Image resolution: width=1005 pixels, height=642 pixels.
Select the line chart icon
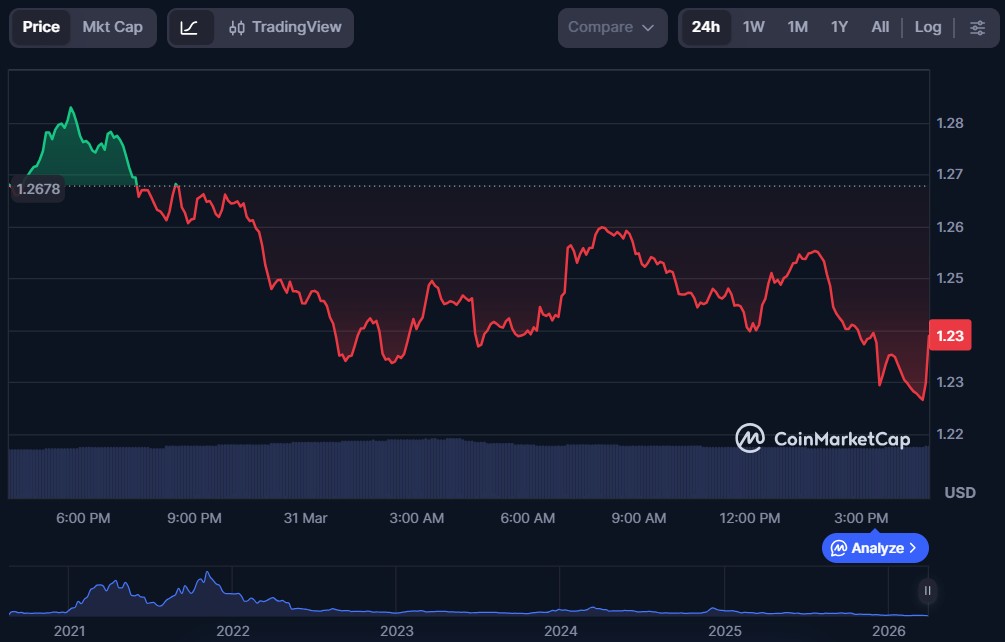[189, 27]
